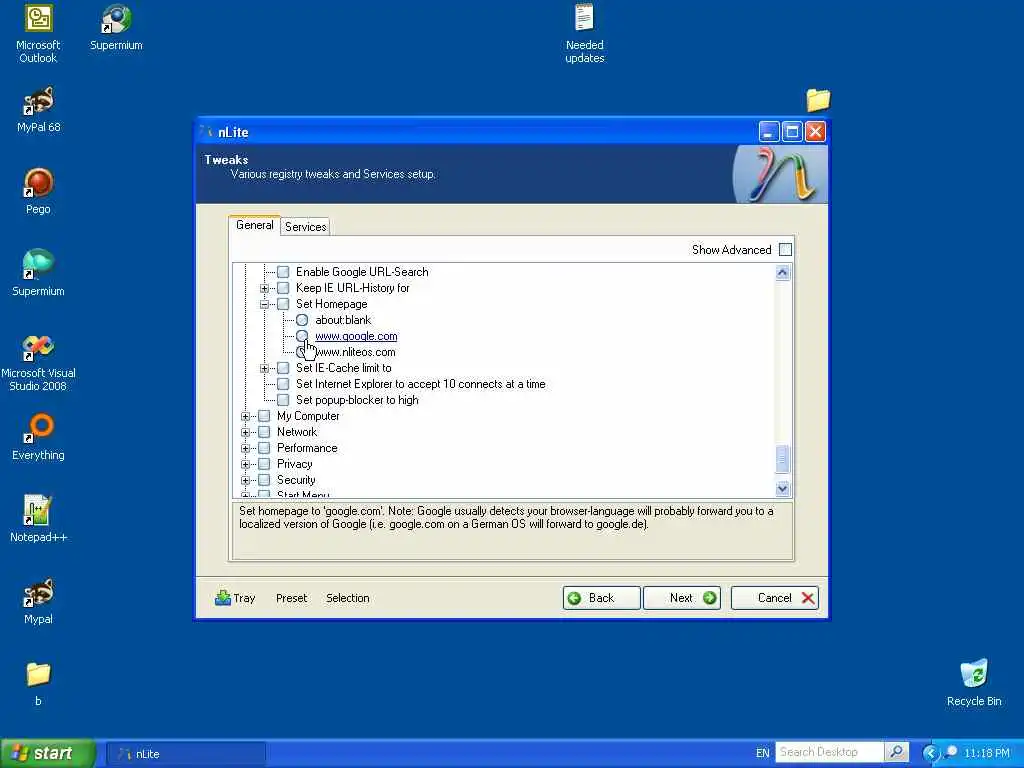Proceed with the Next button
1024x768 pixels.
(x=682, y=598)
